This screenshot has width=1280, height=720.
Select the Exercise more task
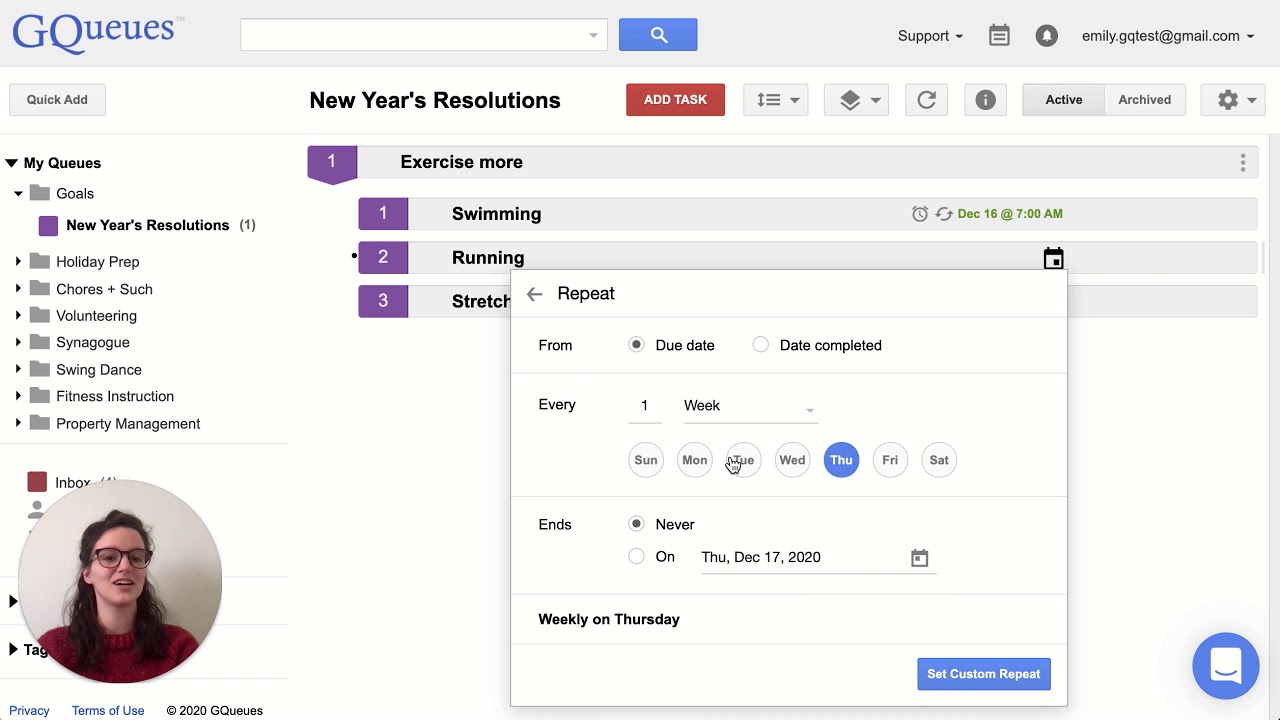coord(782,162)
